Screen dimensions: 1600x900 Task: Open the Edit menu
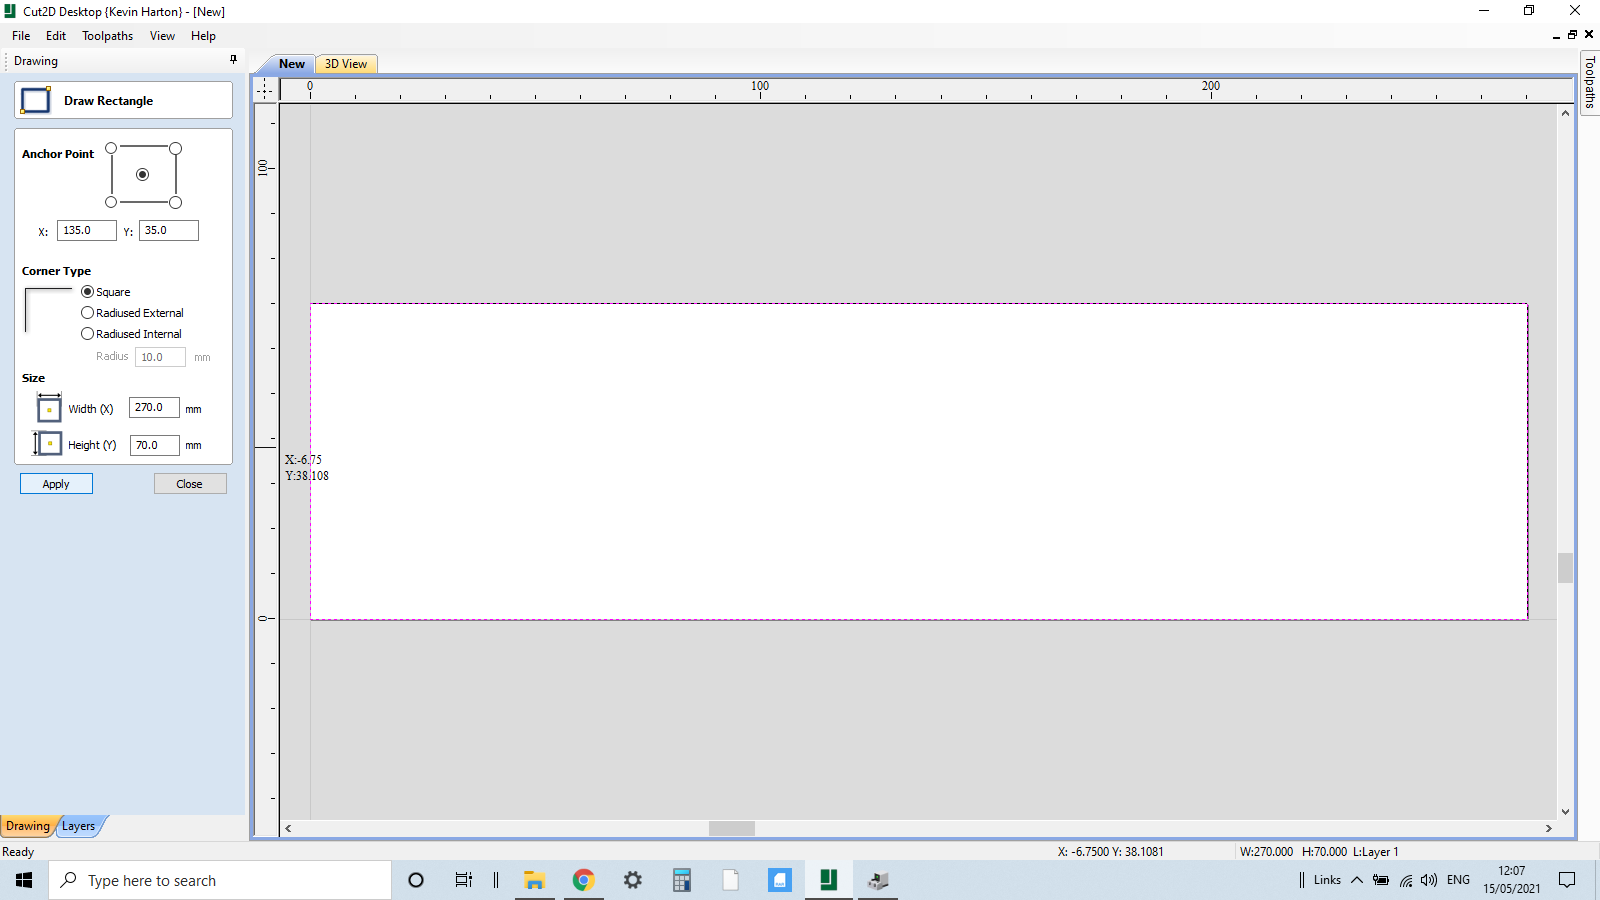(56, 36)
